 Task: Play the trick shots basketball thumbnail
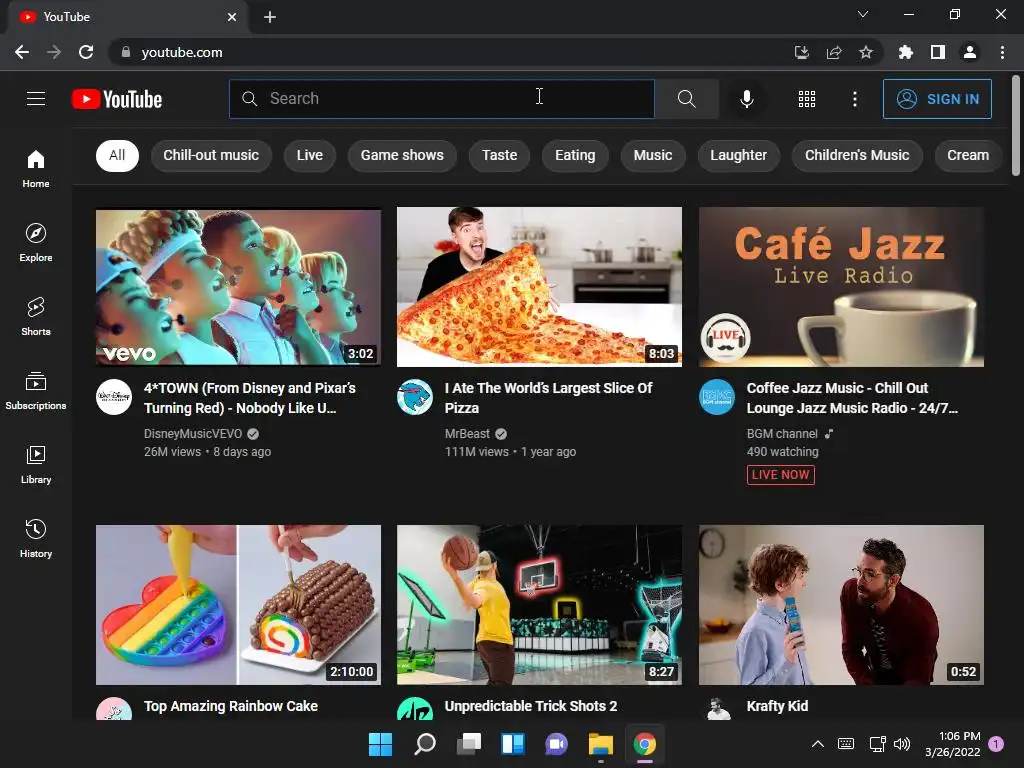pos(539,605)
